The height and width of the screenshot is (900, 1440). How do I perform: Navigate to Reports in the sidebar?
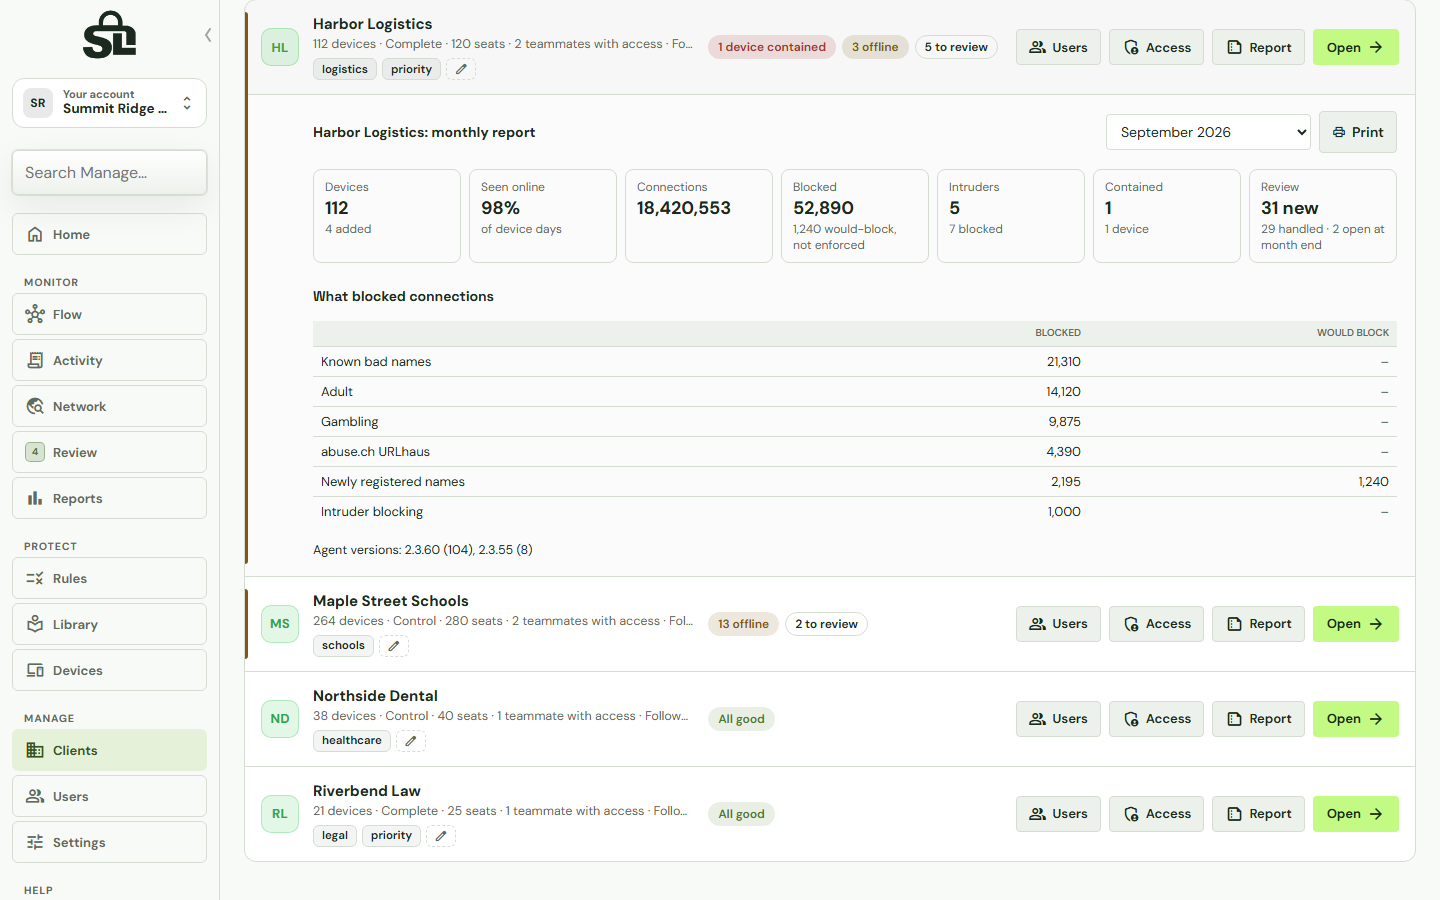(x=109, y=498)
